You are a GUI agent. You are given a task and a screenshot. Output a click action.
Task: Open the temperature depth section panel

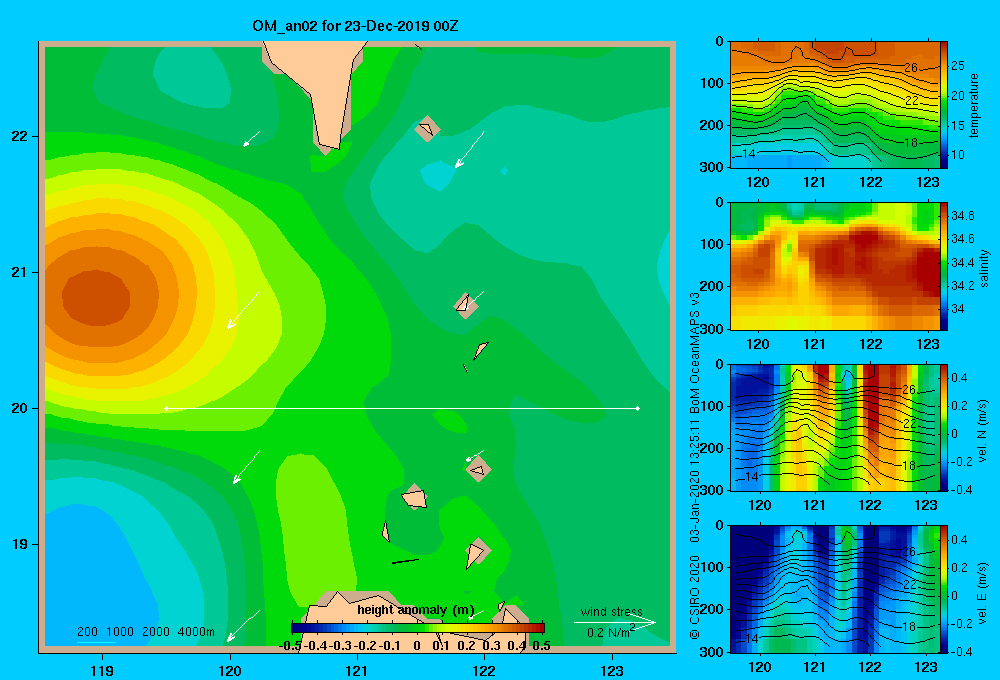[x=835, y=105]
